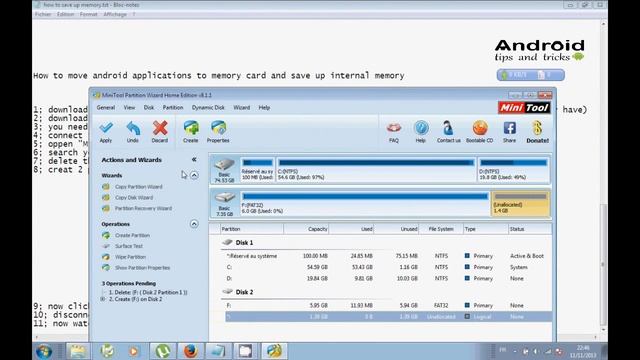Select the Basic 7.35 GB disk icon

click(224, 203)
